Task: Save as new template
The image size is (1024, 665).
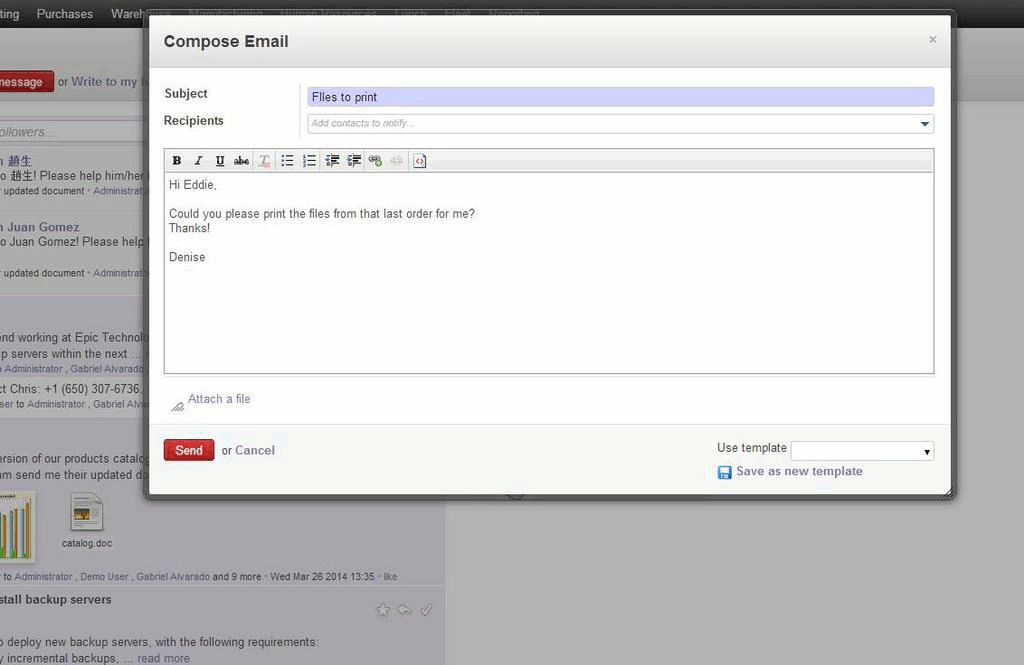Action: coord(798,472)
